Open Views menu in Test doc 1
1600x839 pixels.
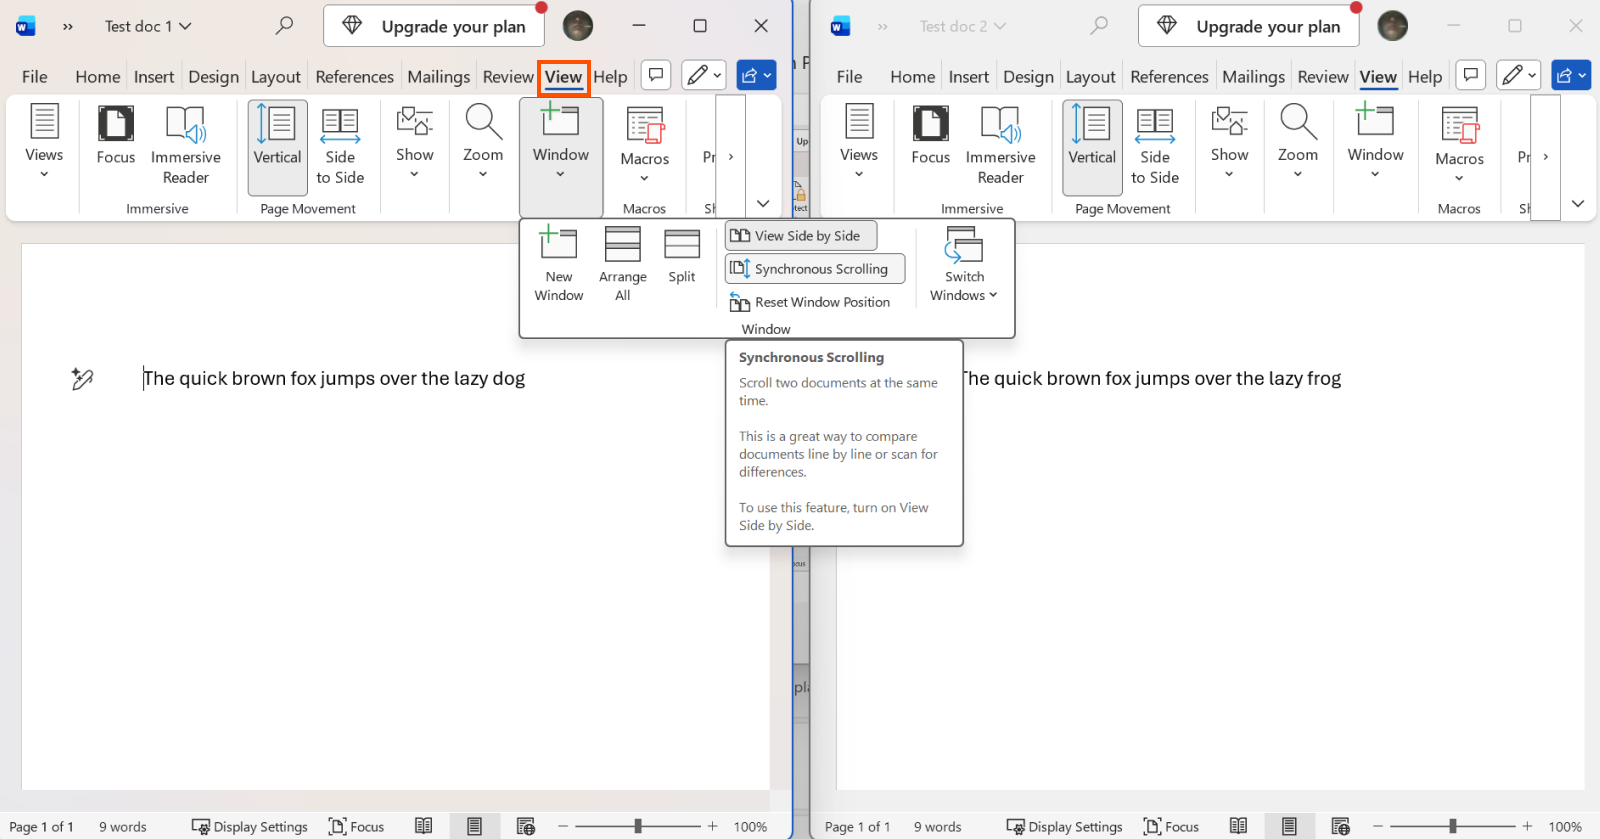(44, 143)
